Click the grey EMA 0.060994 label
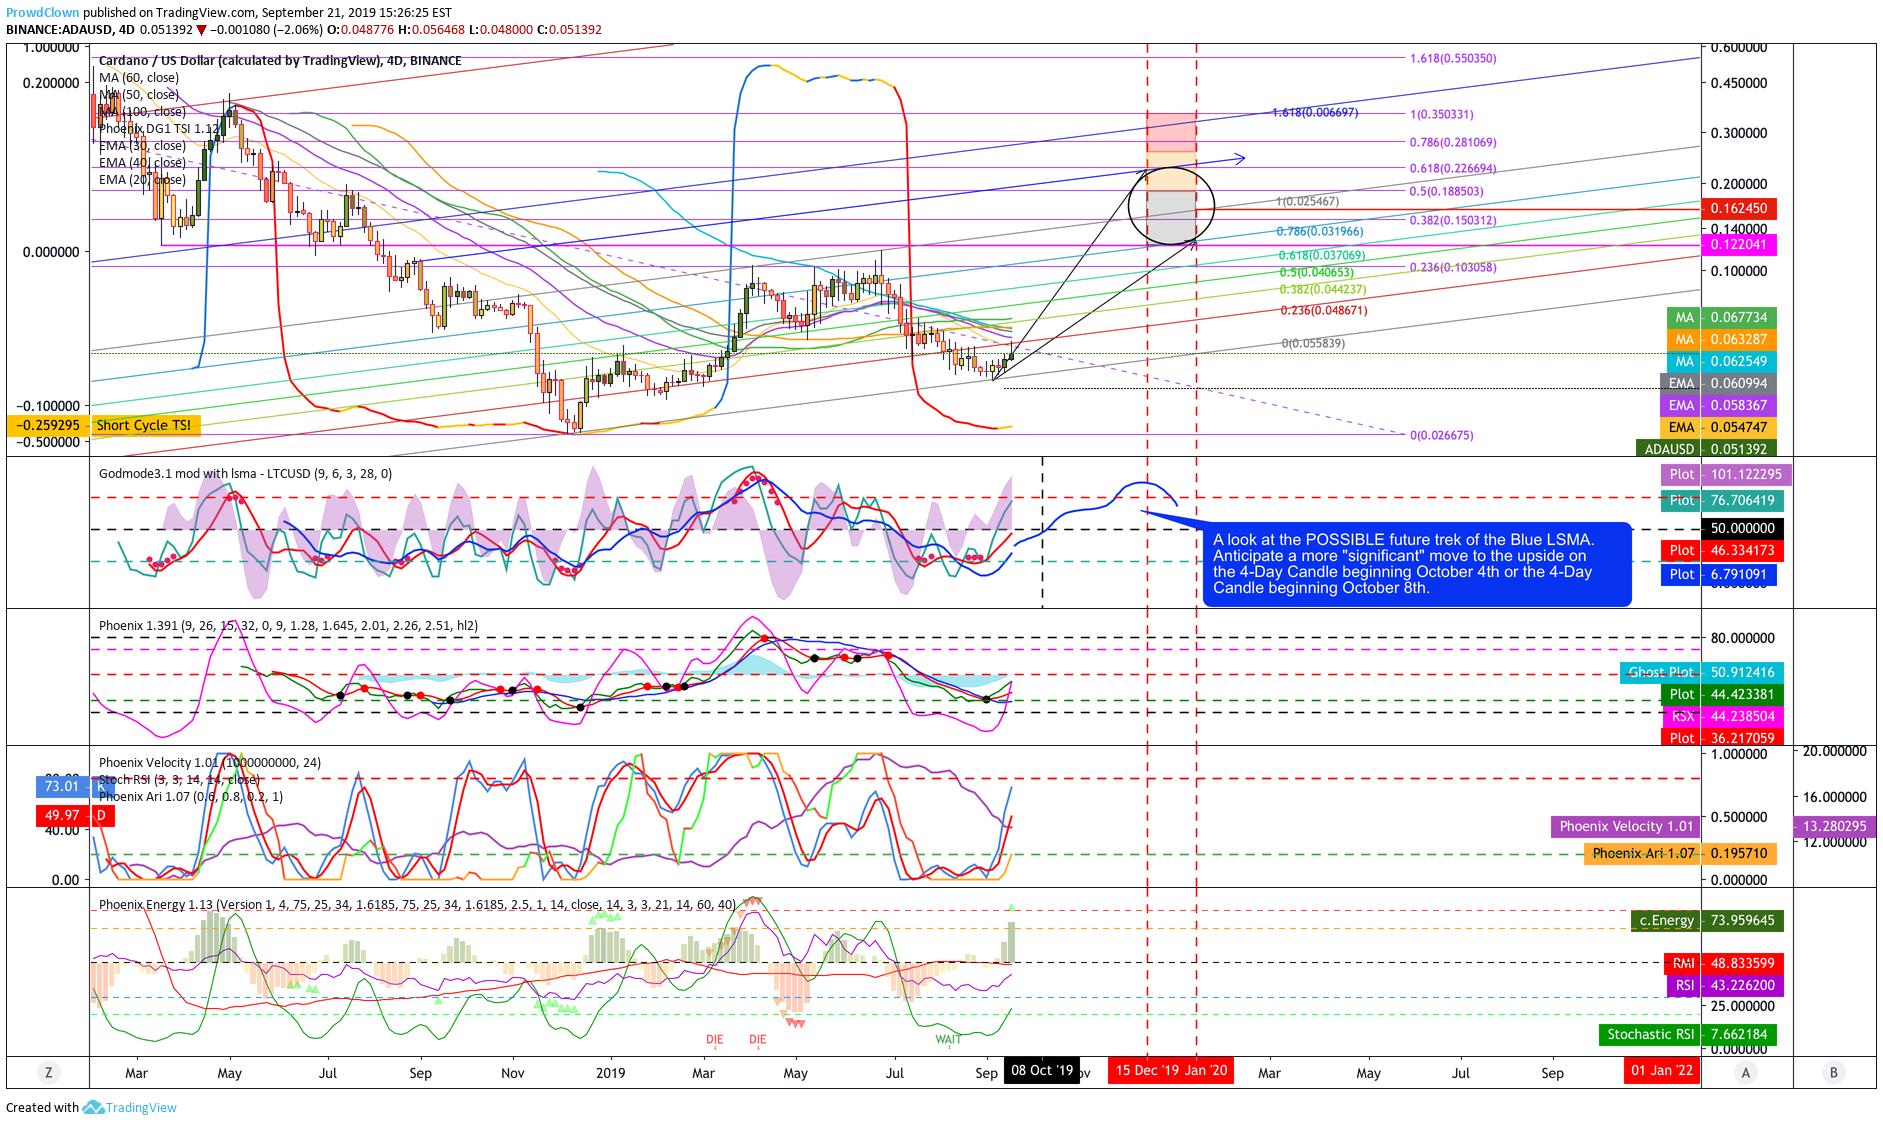1883x1125 pixels. tap(1718, 383)
